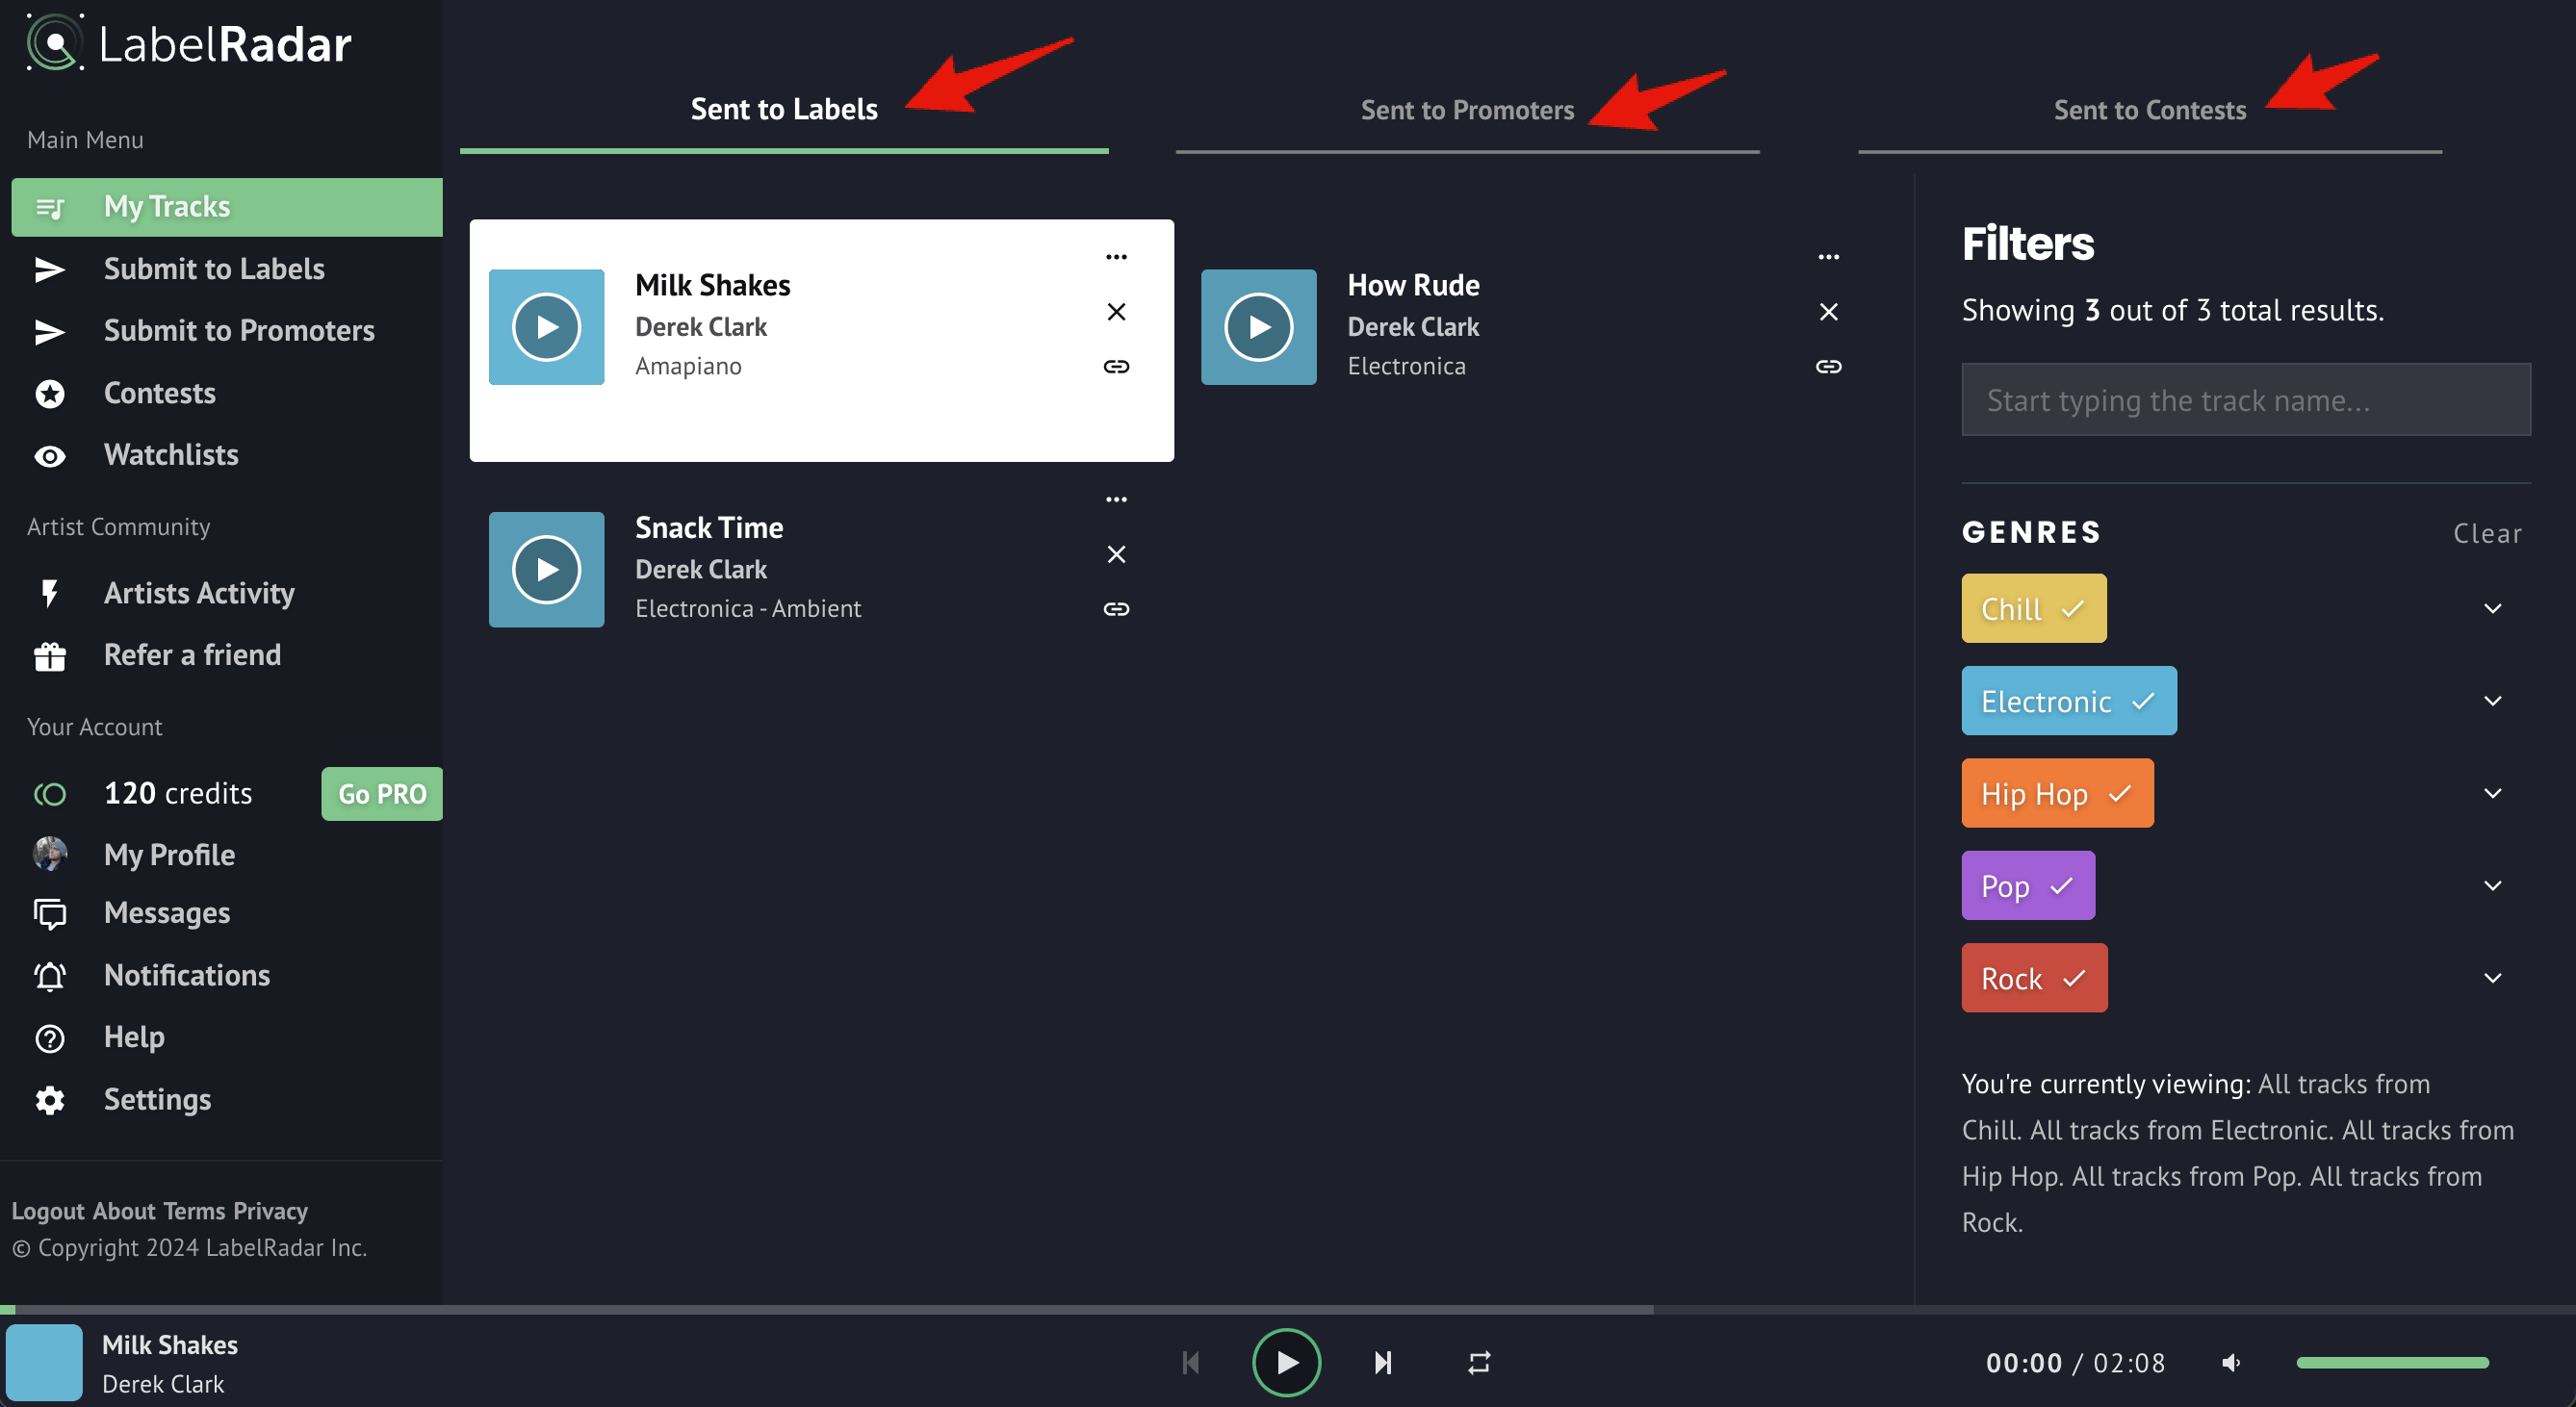2576x1407 pixels.
Task: Open three-dot menu for How Rude
Action: (x=1828, y=257)
